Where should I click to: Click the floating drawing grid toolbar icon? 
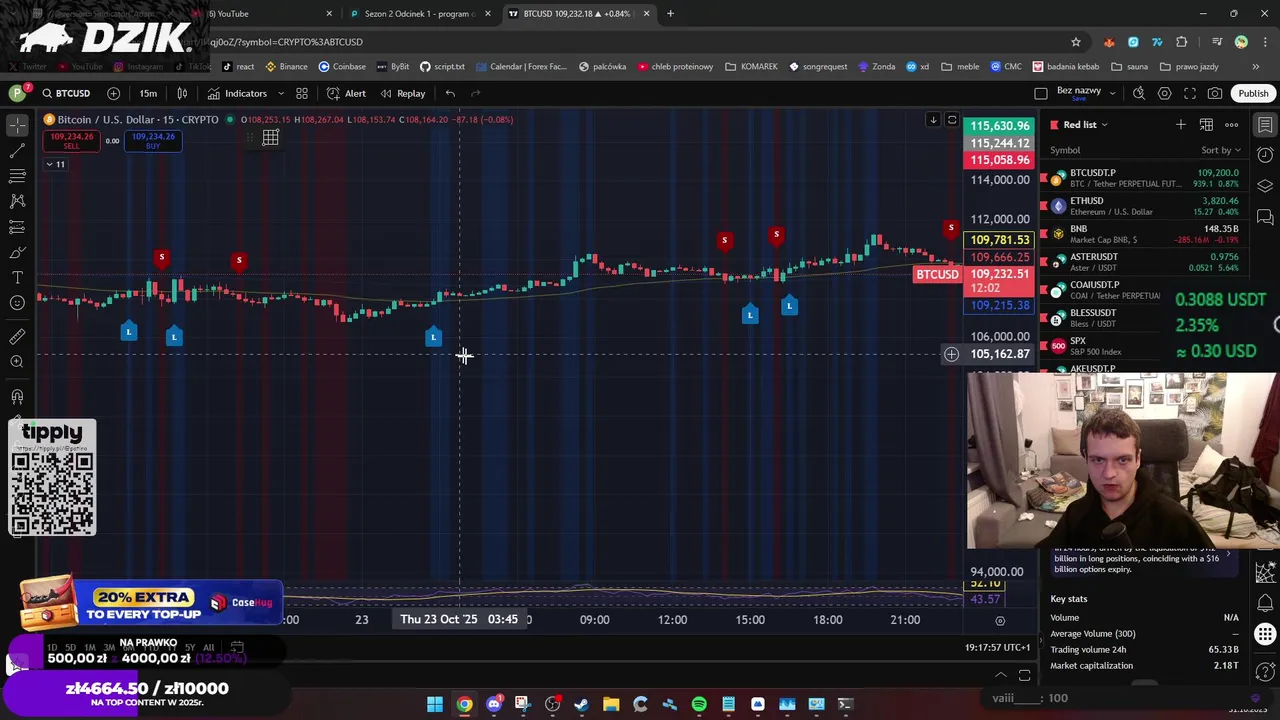tap(270, 138)
